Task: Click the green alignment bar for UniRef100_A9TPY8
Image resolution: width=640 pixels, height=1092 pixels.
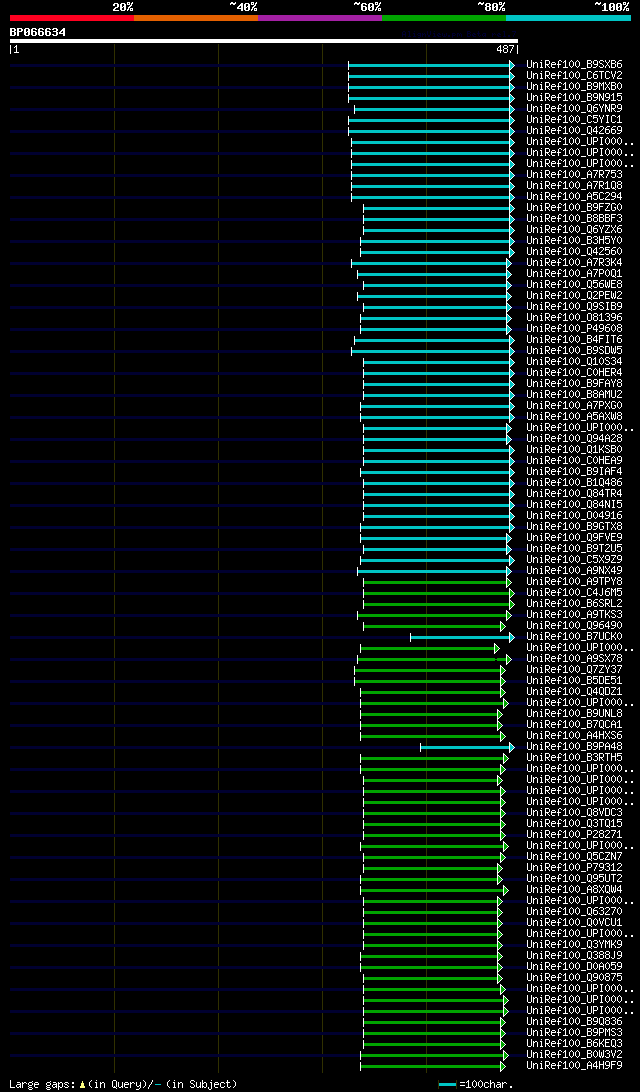Action: tap(437, 582)
